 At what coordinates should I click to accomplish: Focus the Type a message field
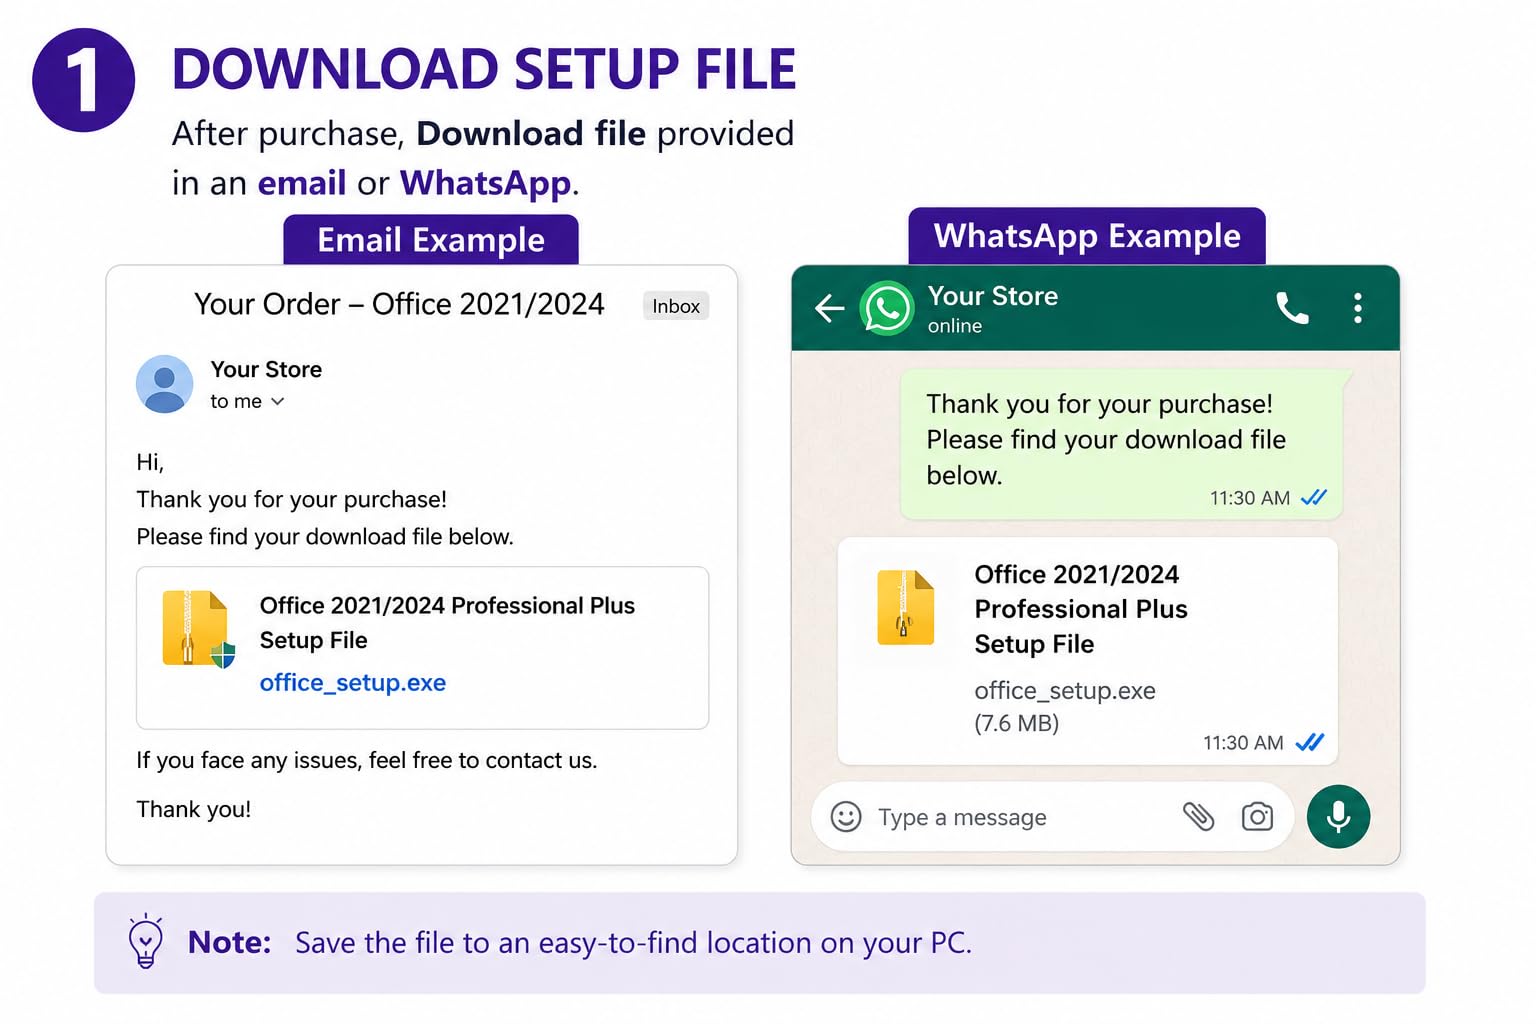pyautogui.click(x=1052, y=817)
